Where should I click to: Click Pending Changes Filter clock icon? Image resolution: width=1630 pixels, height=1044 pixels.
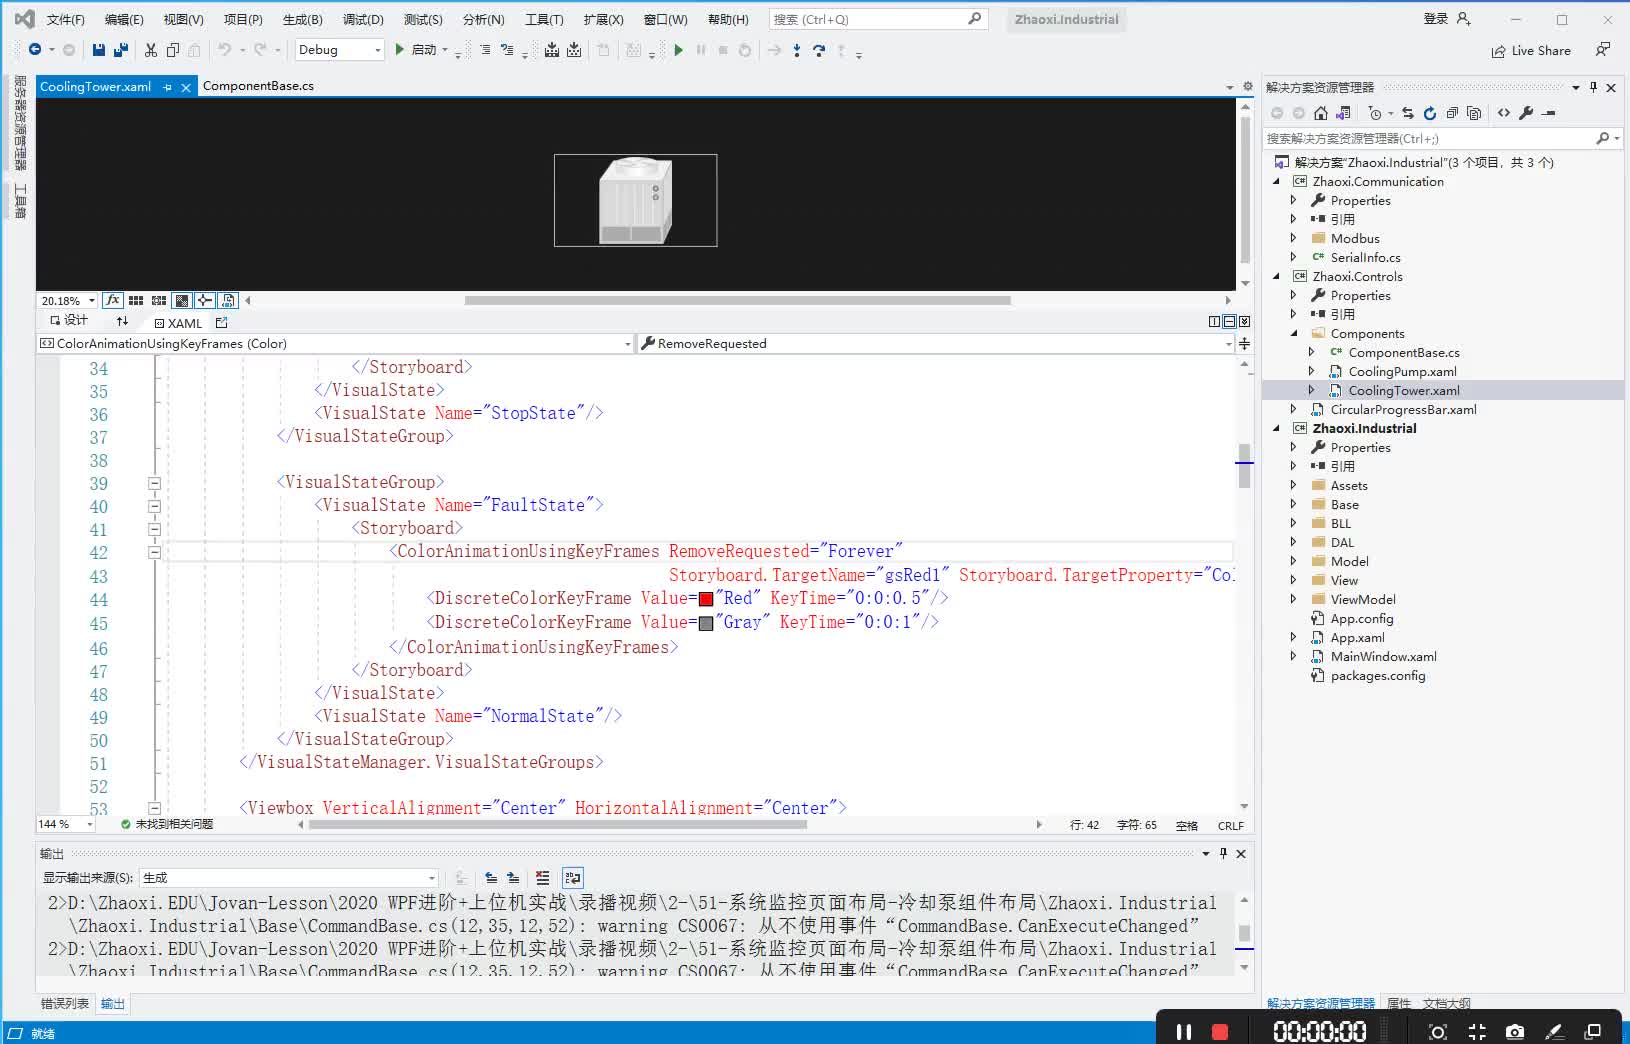(x=1376, y=113)
